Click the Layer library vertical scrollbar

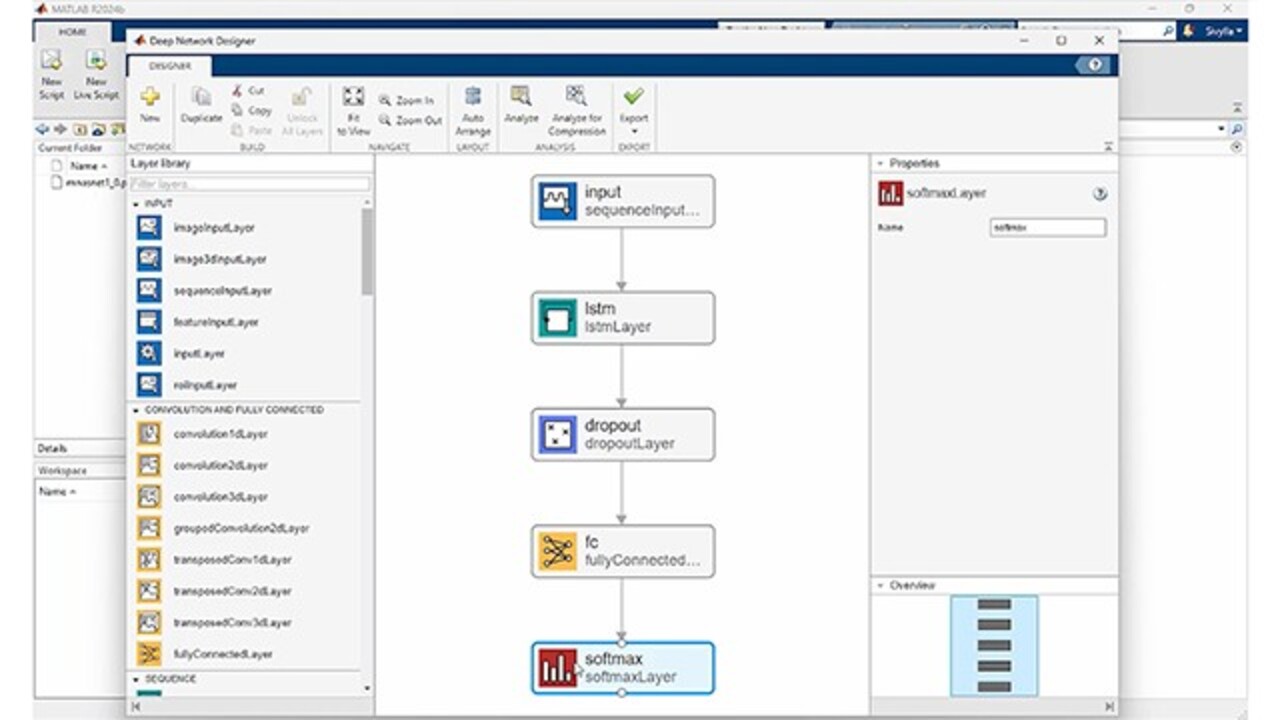point(367,250)
